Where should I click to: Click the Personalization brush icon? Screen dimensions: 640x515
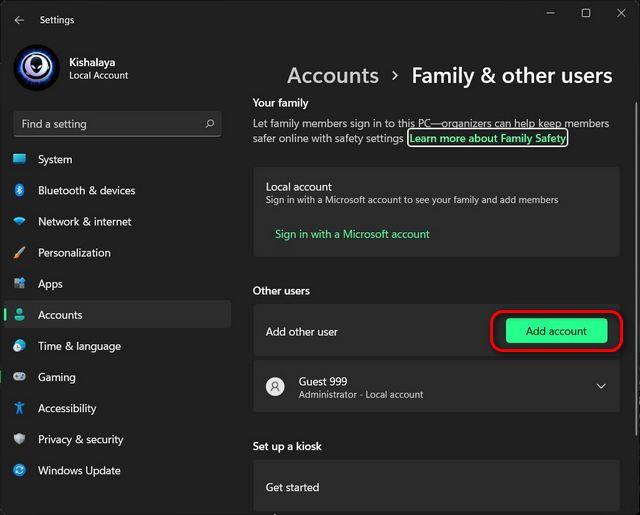coord(19,253)
